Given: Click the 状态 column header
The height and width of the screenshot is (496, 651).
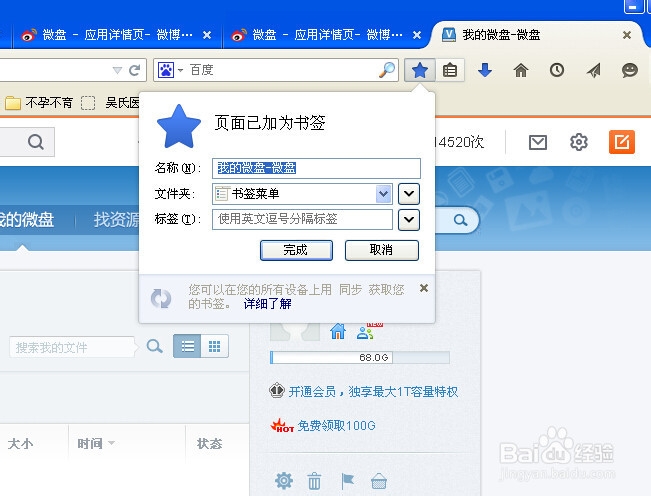Looking at the screenshot, I should pyautogui.click(x=209, y=444).
